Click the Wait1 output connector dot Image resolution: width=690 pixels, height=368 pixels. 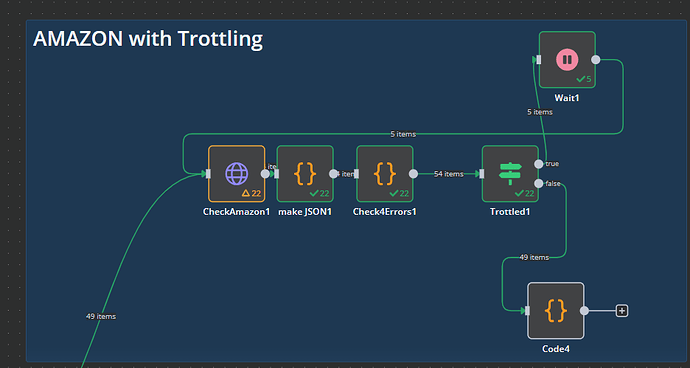tap(595, 60)
